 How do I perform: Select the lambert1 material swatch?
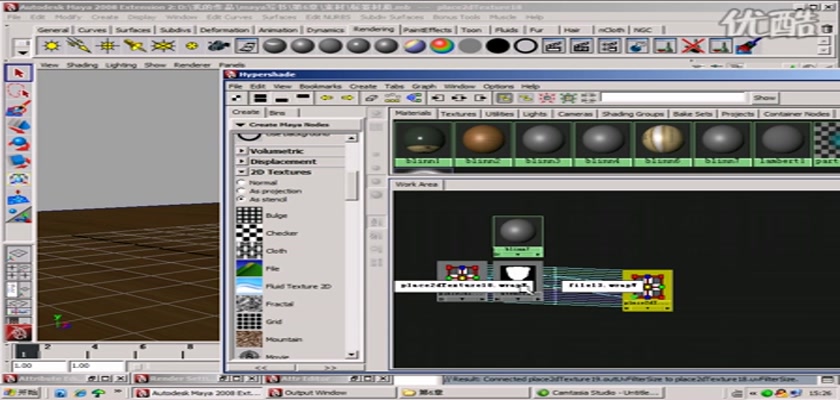(782, 143)
